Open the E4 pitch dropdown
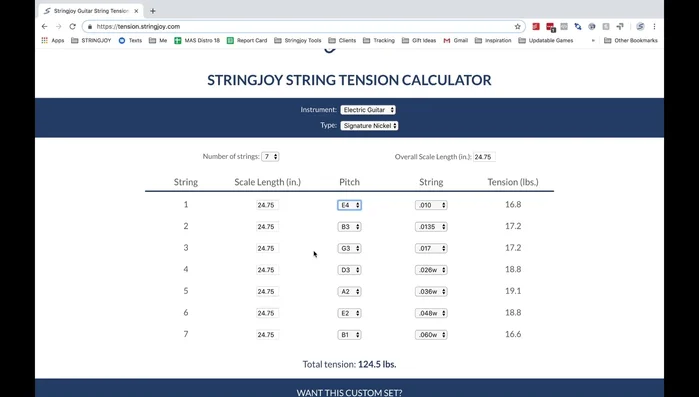699x397 pixels. [350, 205]
